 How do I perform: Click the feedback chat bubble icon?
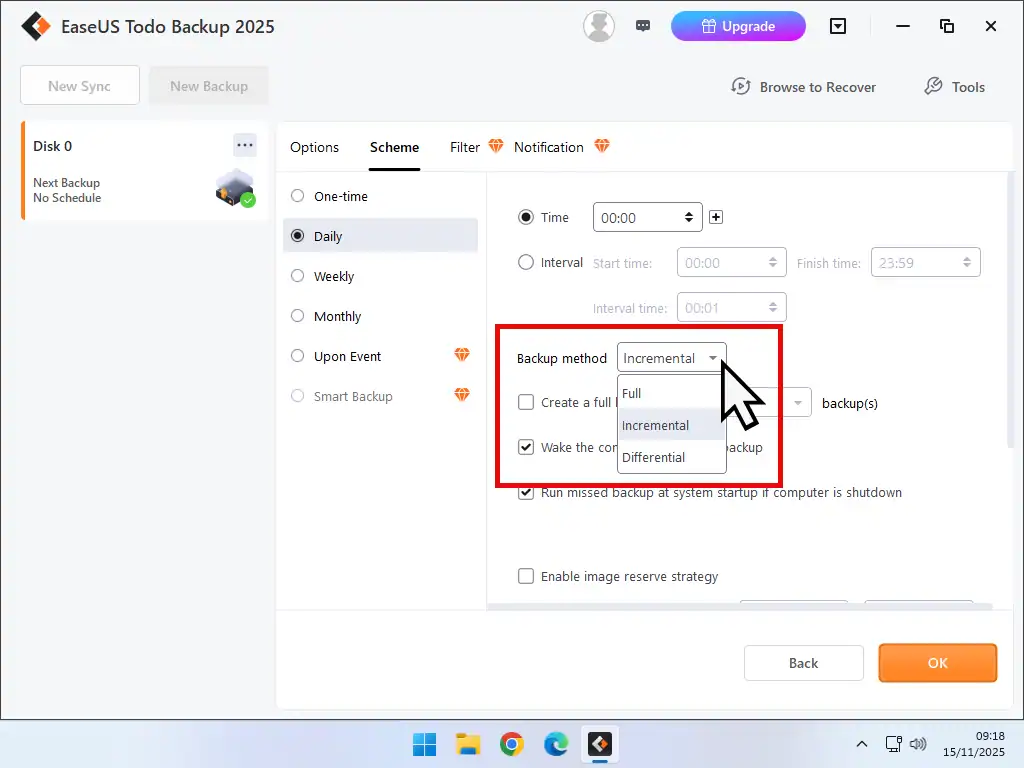643,24
